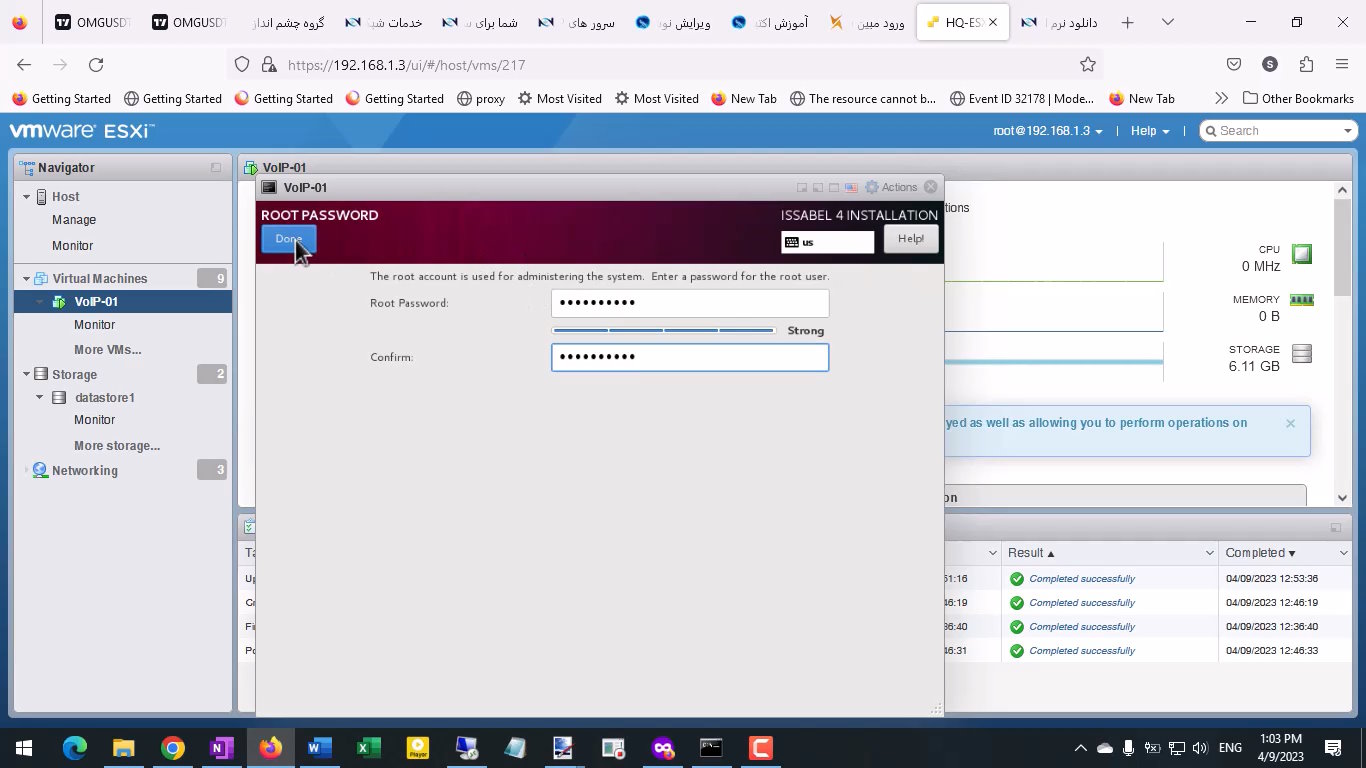This screenshot has height=768, width=1366.
Task: Open OneNote from the taskbar
Action: point(221,748)
